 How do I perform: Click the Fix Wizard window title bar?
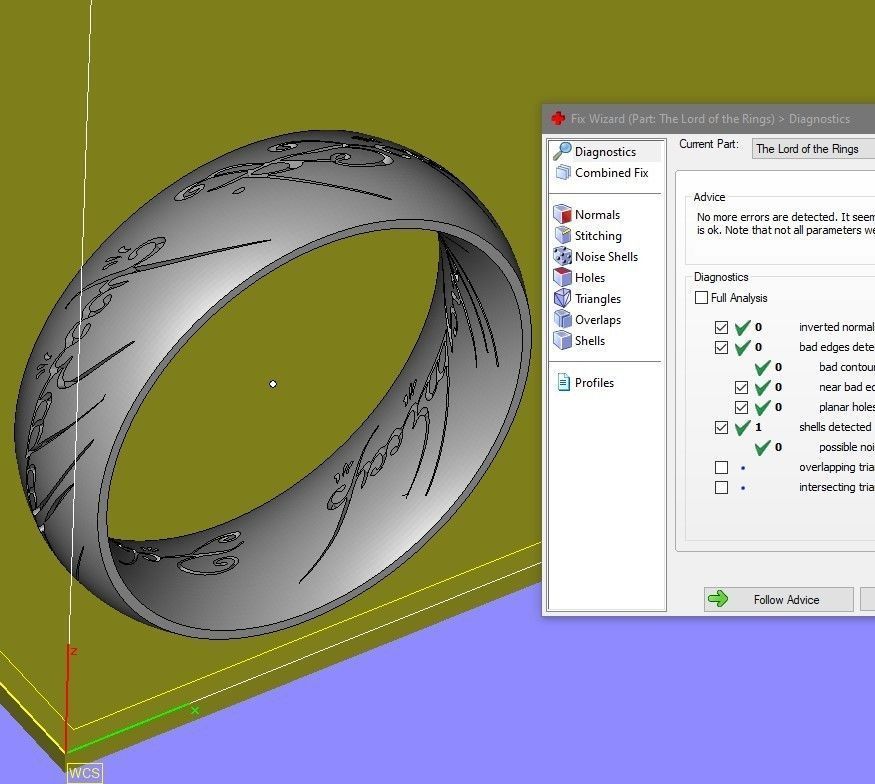[x=708, y=118]
